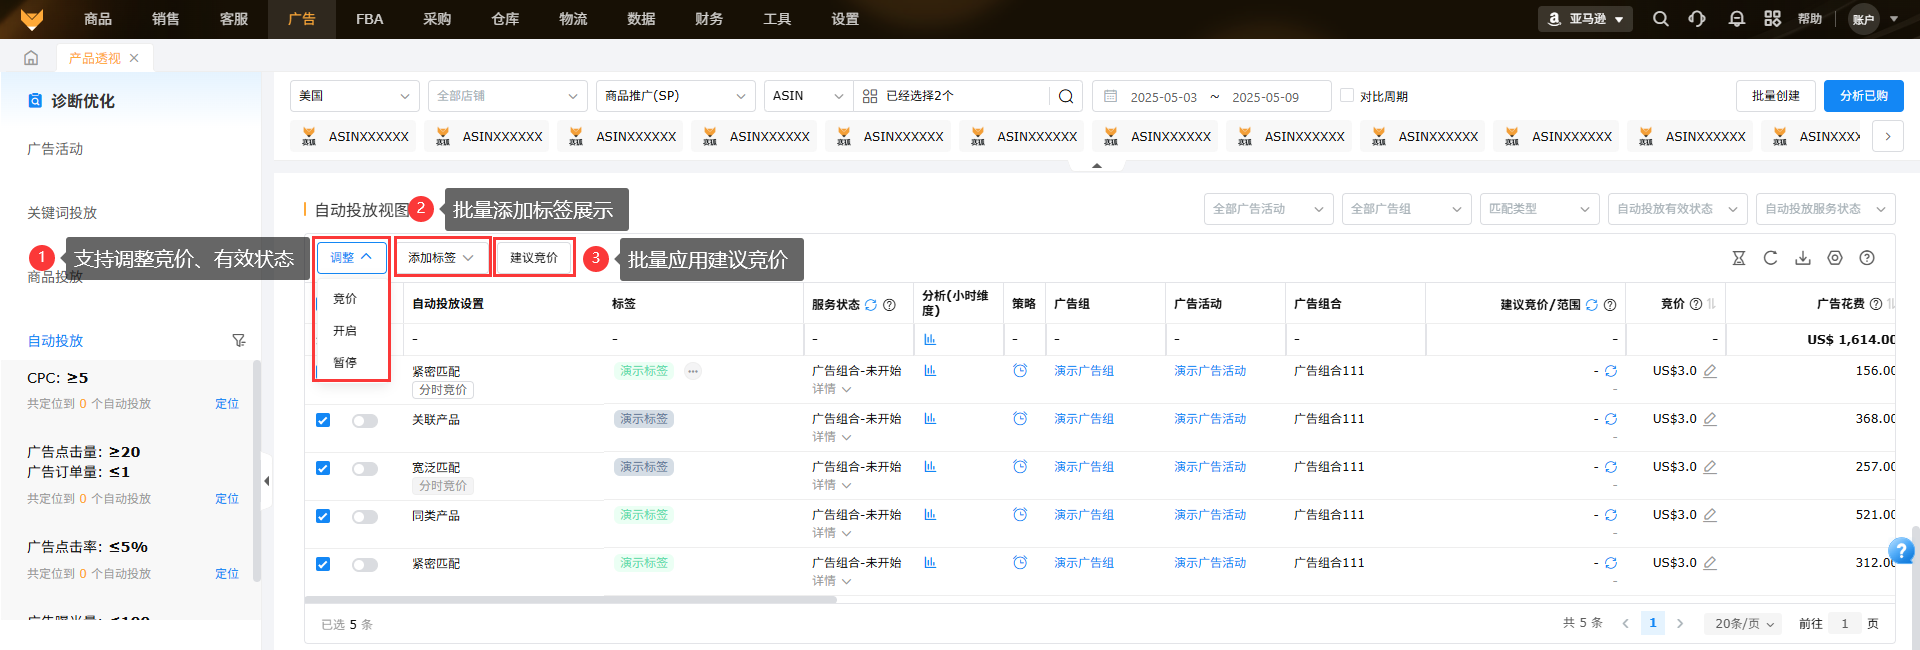The width and height of the screenshot is (1920, 650).
Task: Click the 批量创建 button
Action: [x=1775, y=96]
